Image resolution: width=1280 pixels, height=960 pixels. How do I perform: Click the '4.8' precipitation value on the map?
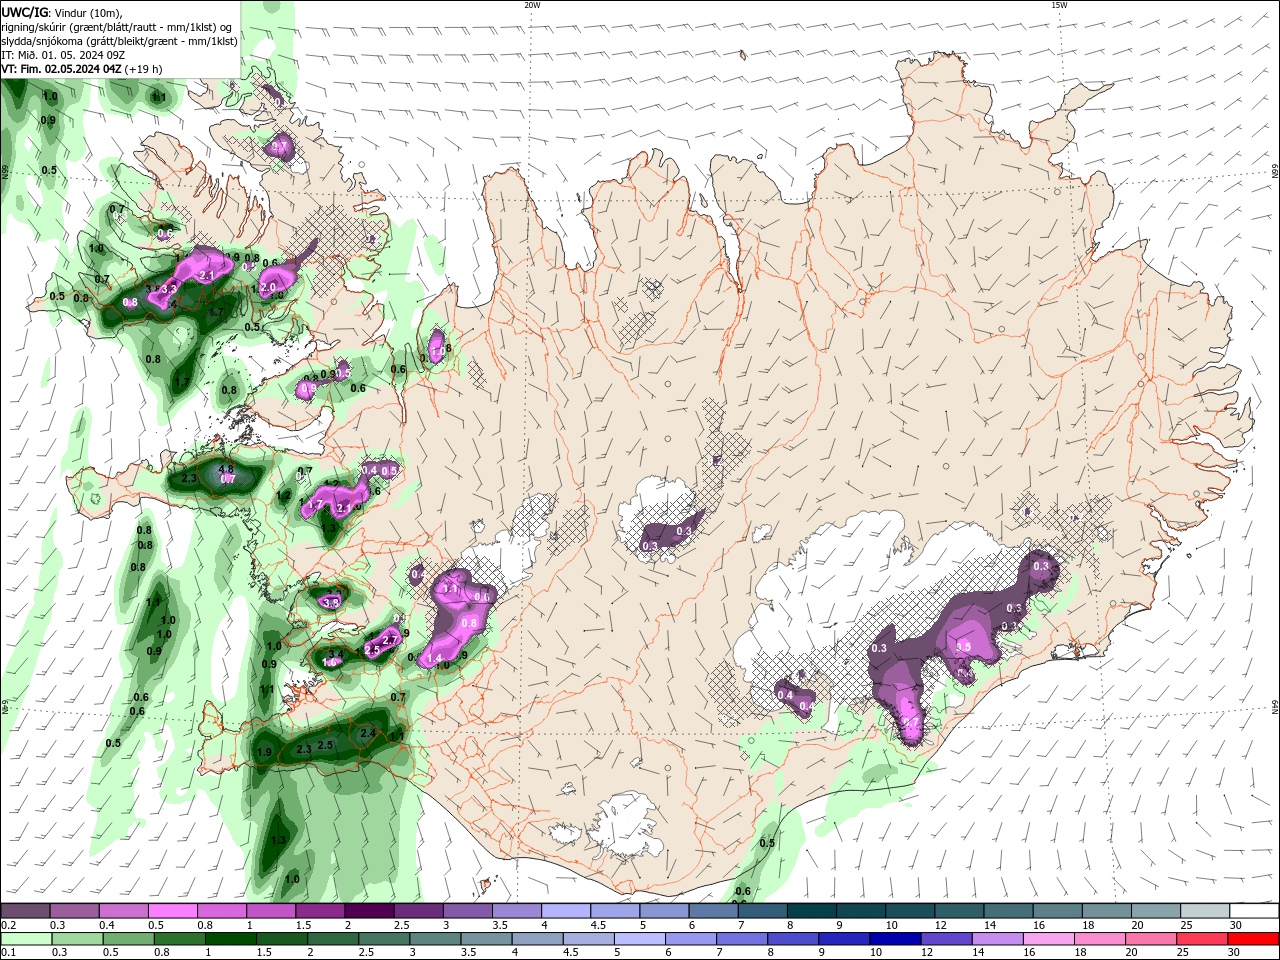click(226, 469)
